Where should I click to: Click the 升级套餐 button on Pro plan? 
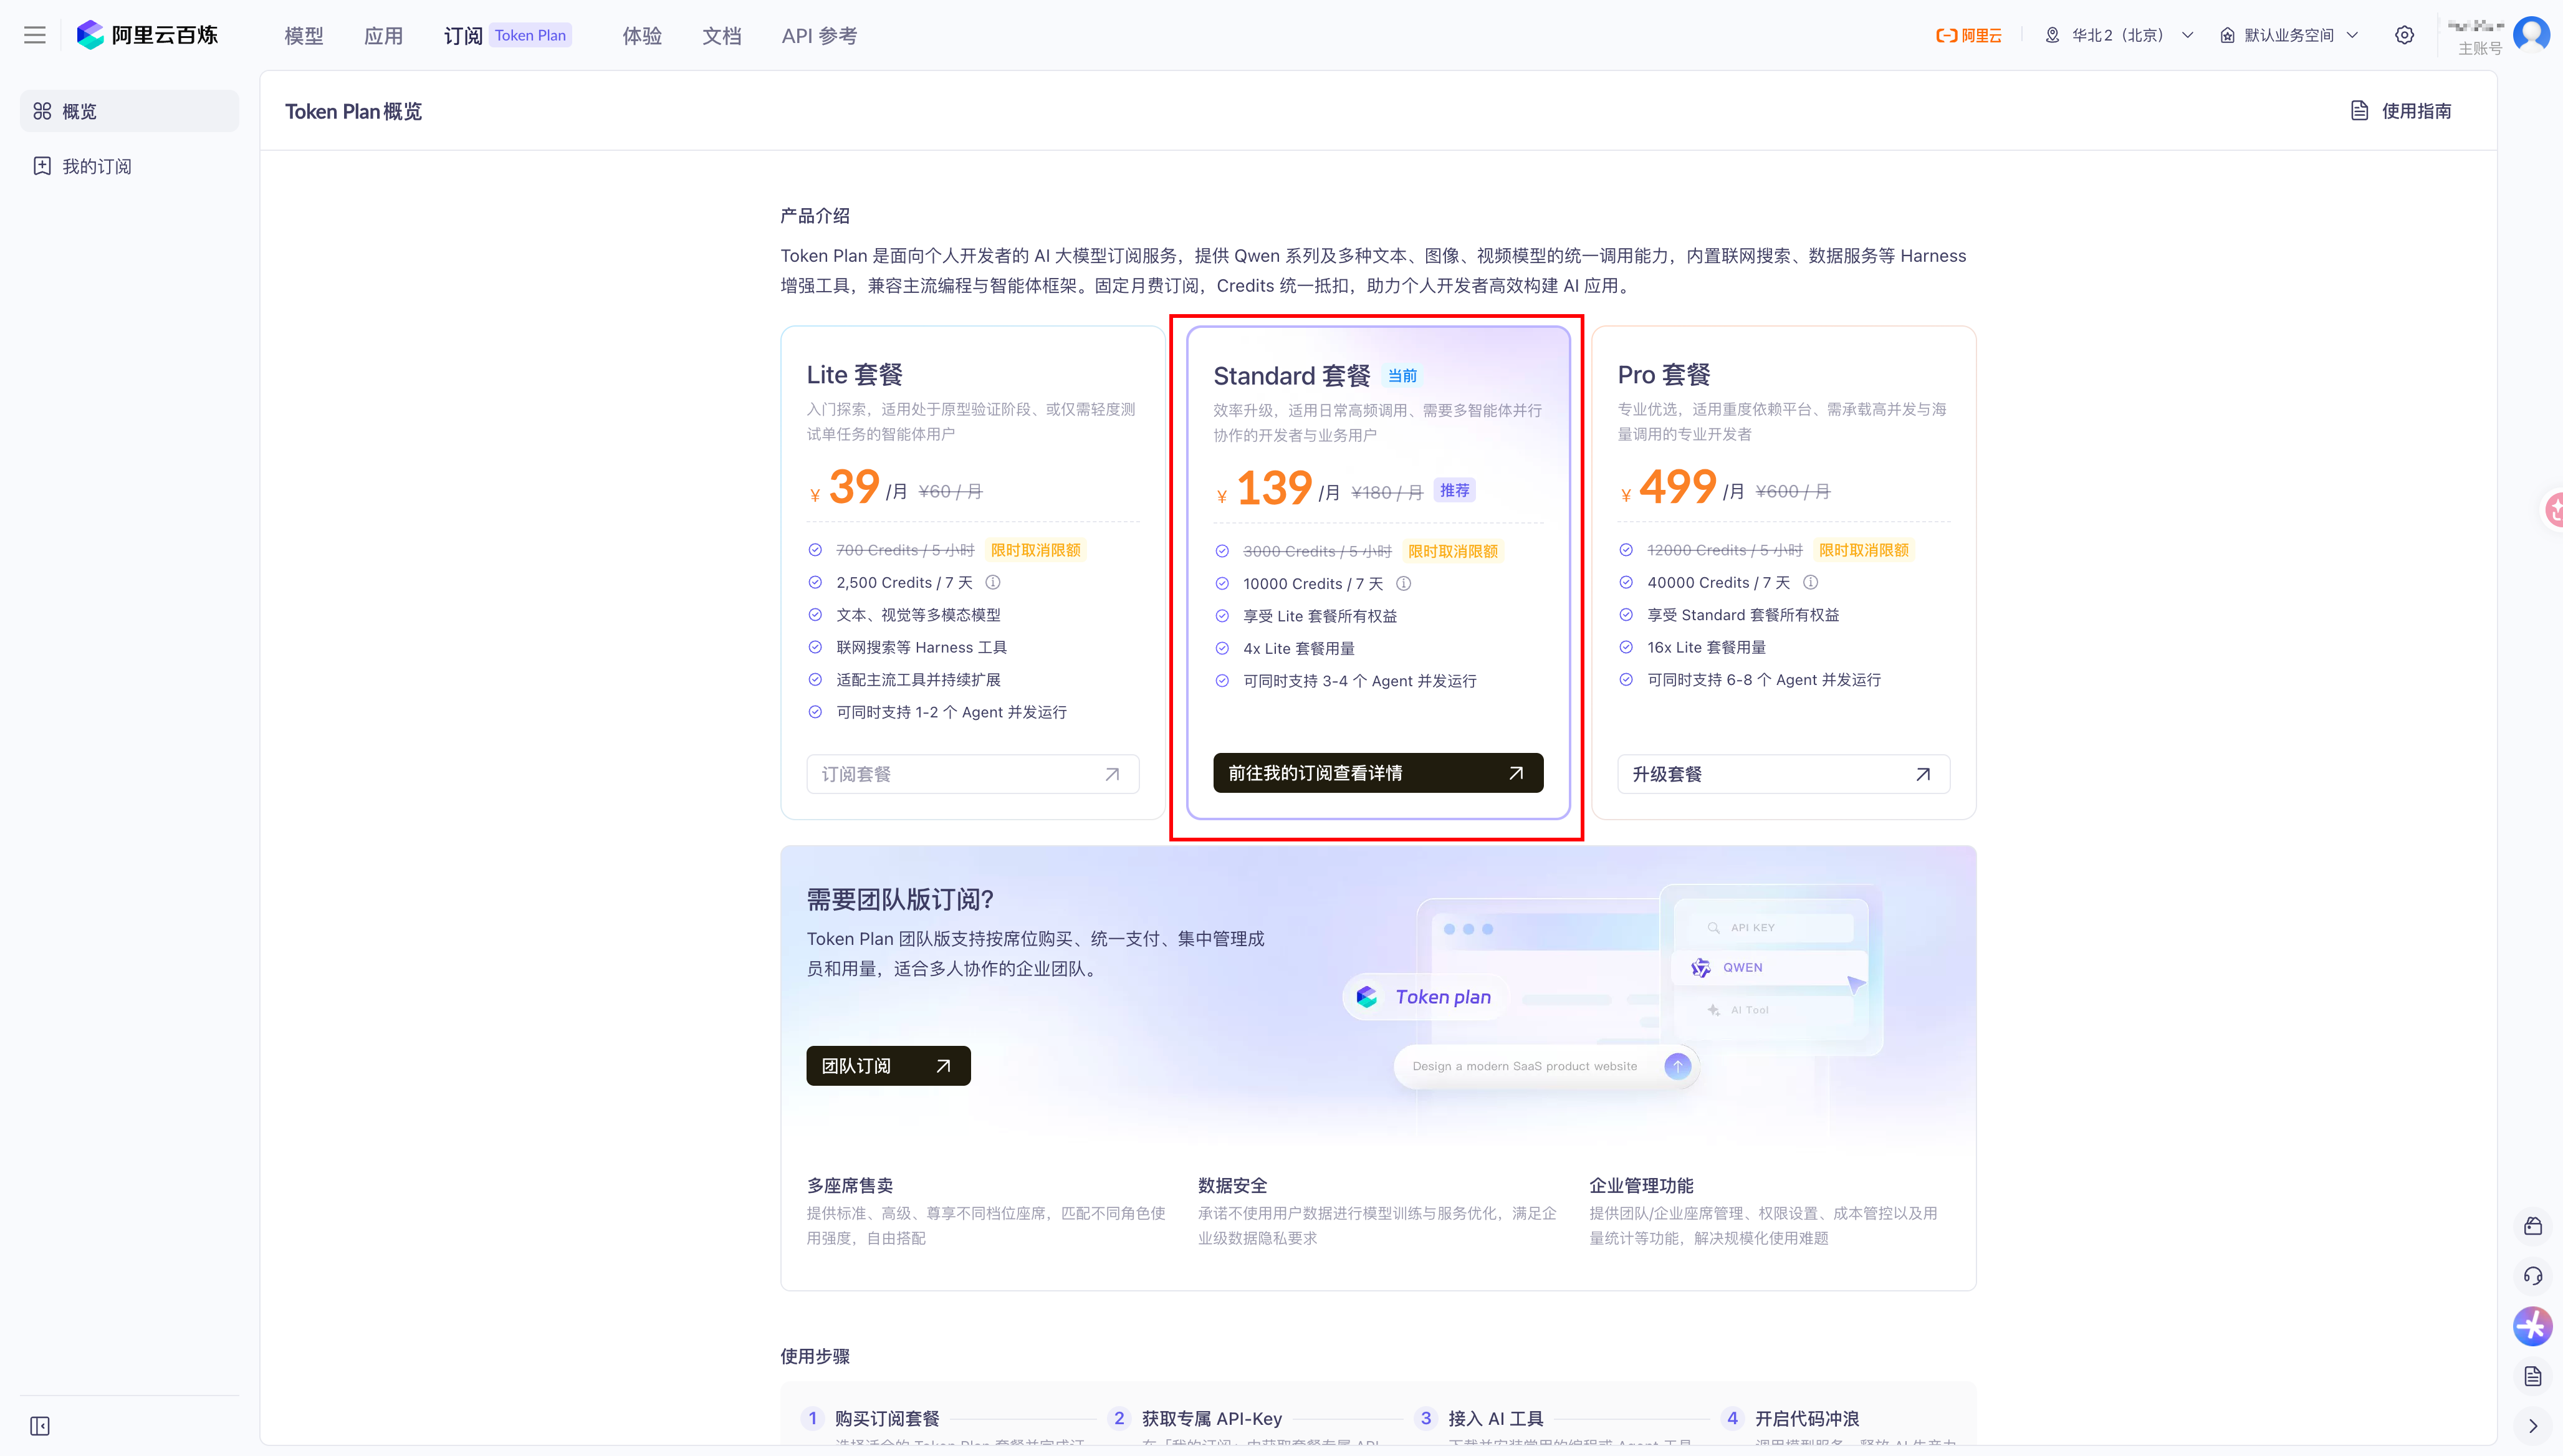tap(1783, 774)
